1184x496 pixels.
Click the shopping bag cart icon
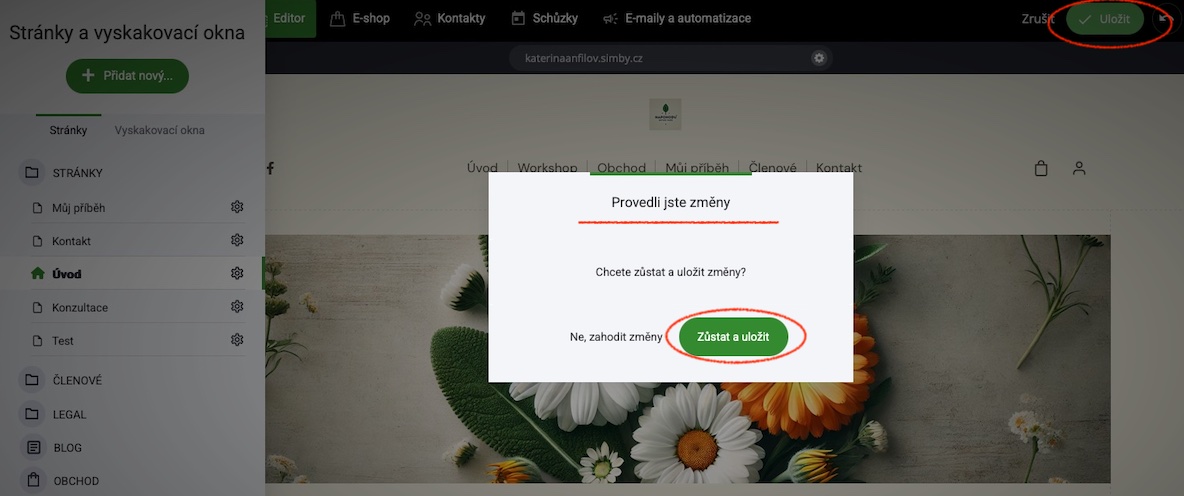pyautogui.click(x=1041, y=168)
